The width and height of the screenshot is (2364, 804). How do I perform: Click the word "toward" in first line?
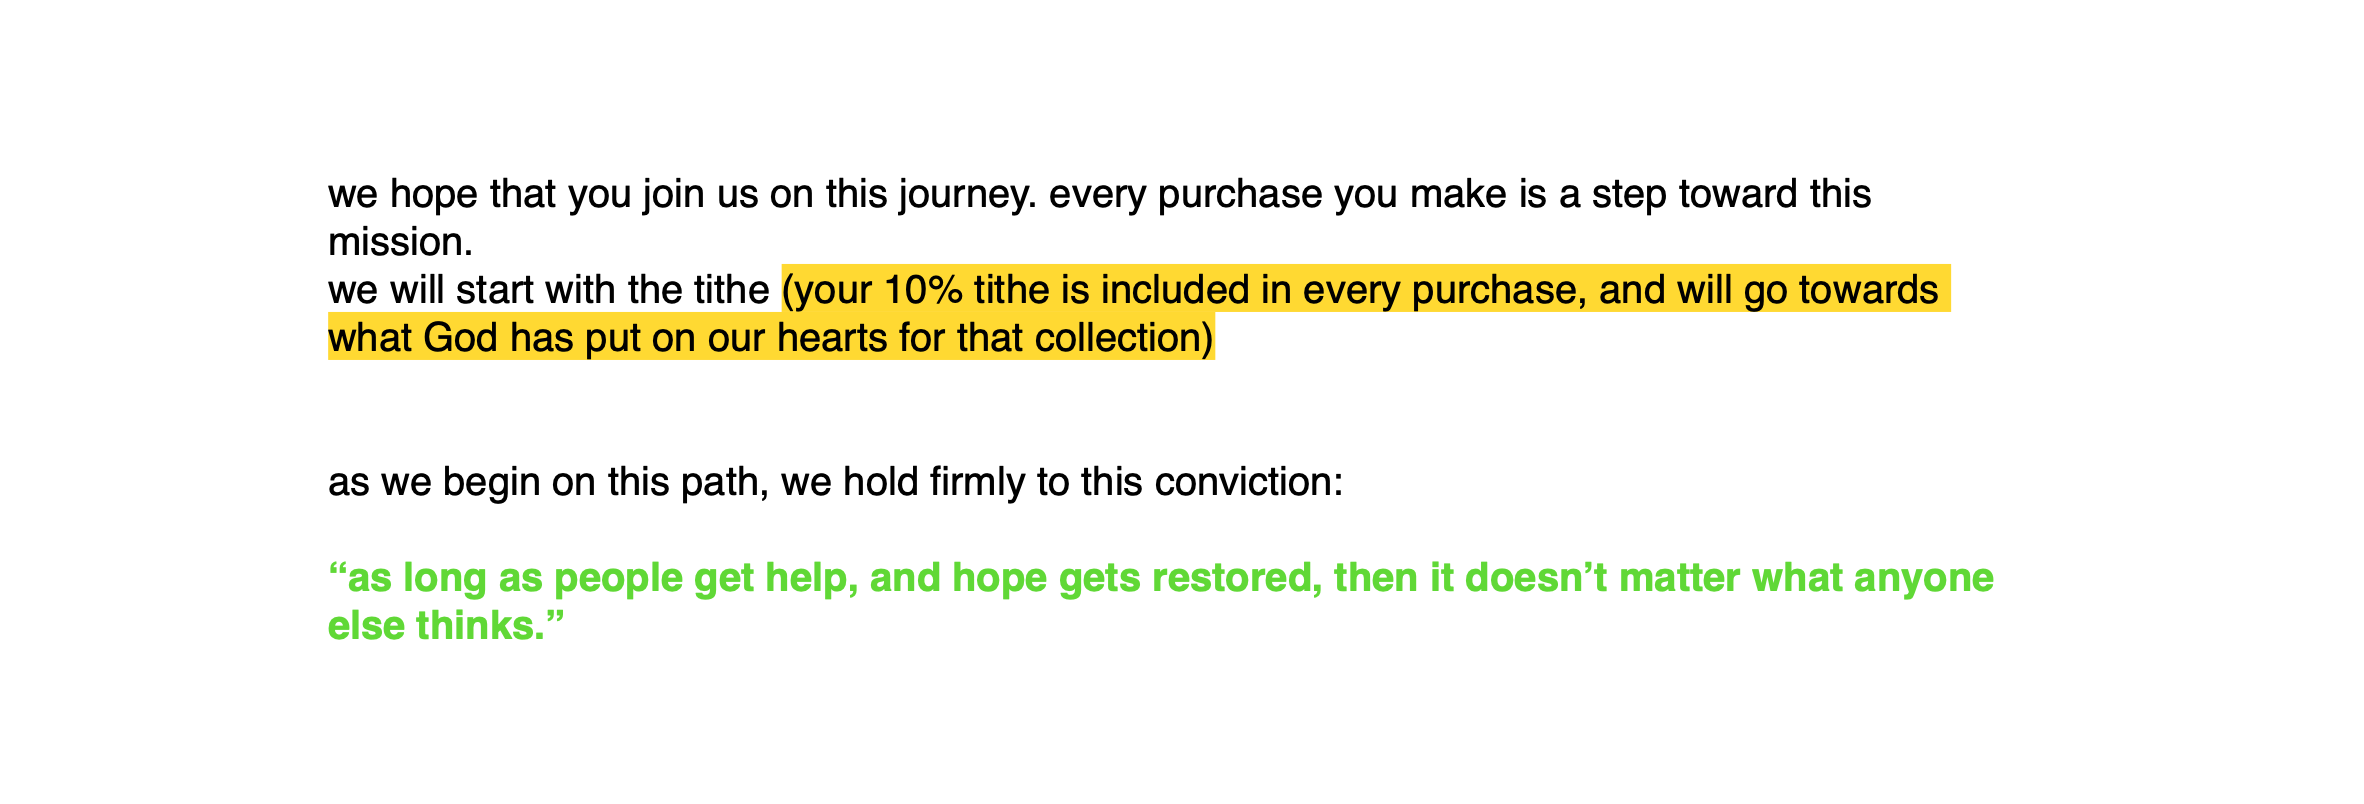tap(1737, 194)
